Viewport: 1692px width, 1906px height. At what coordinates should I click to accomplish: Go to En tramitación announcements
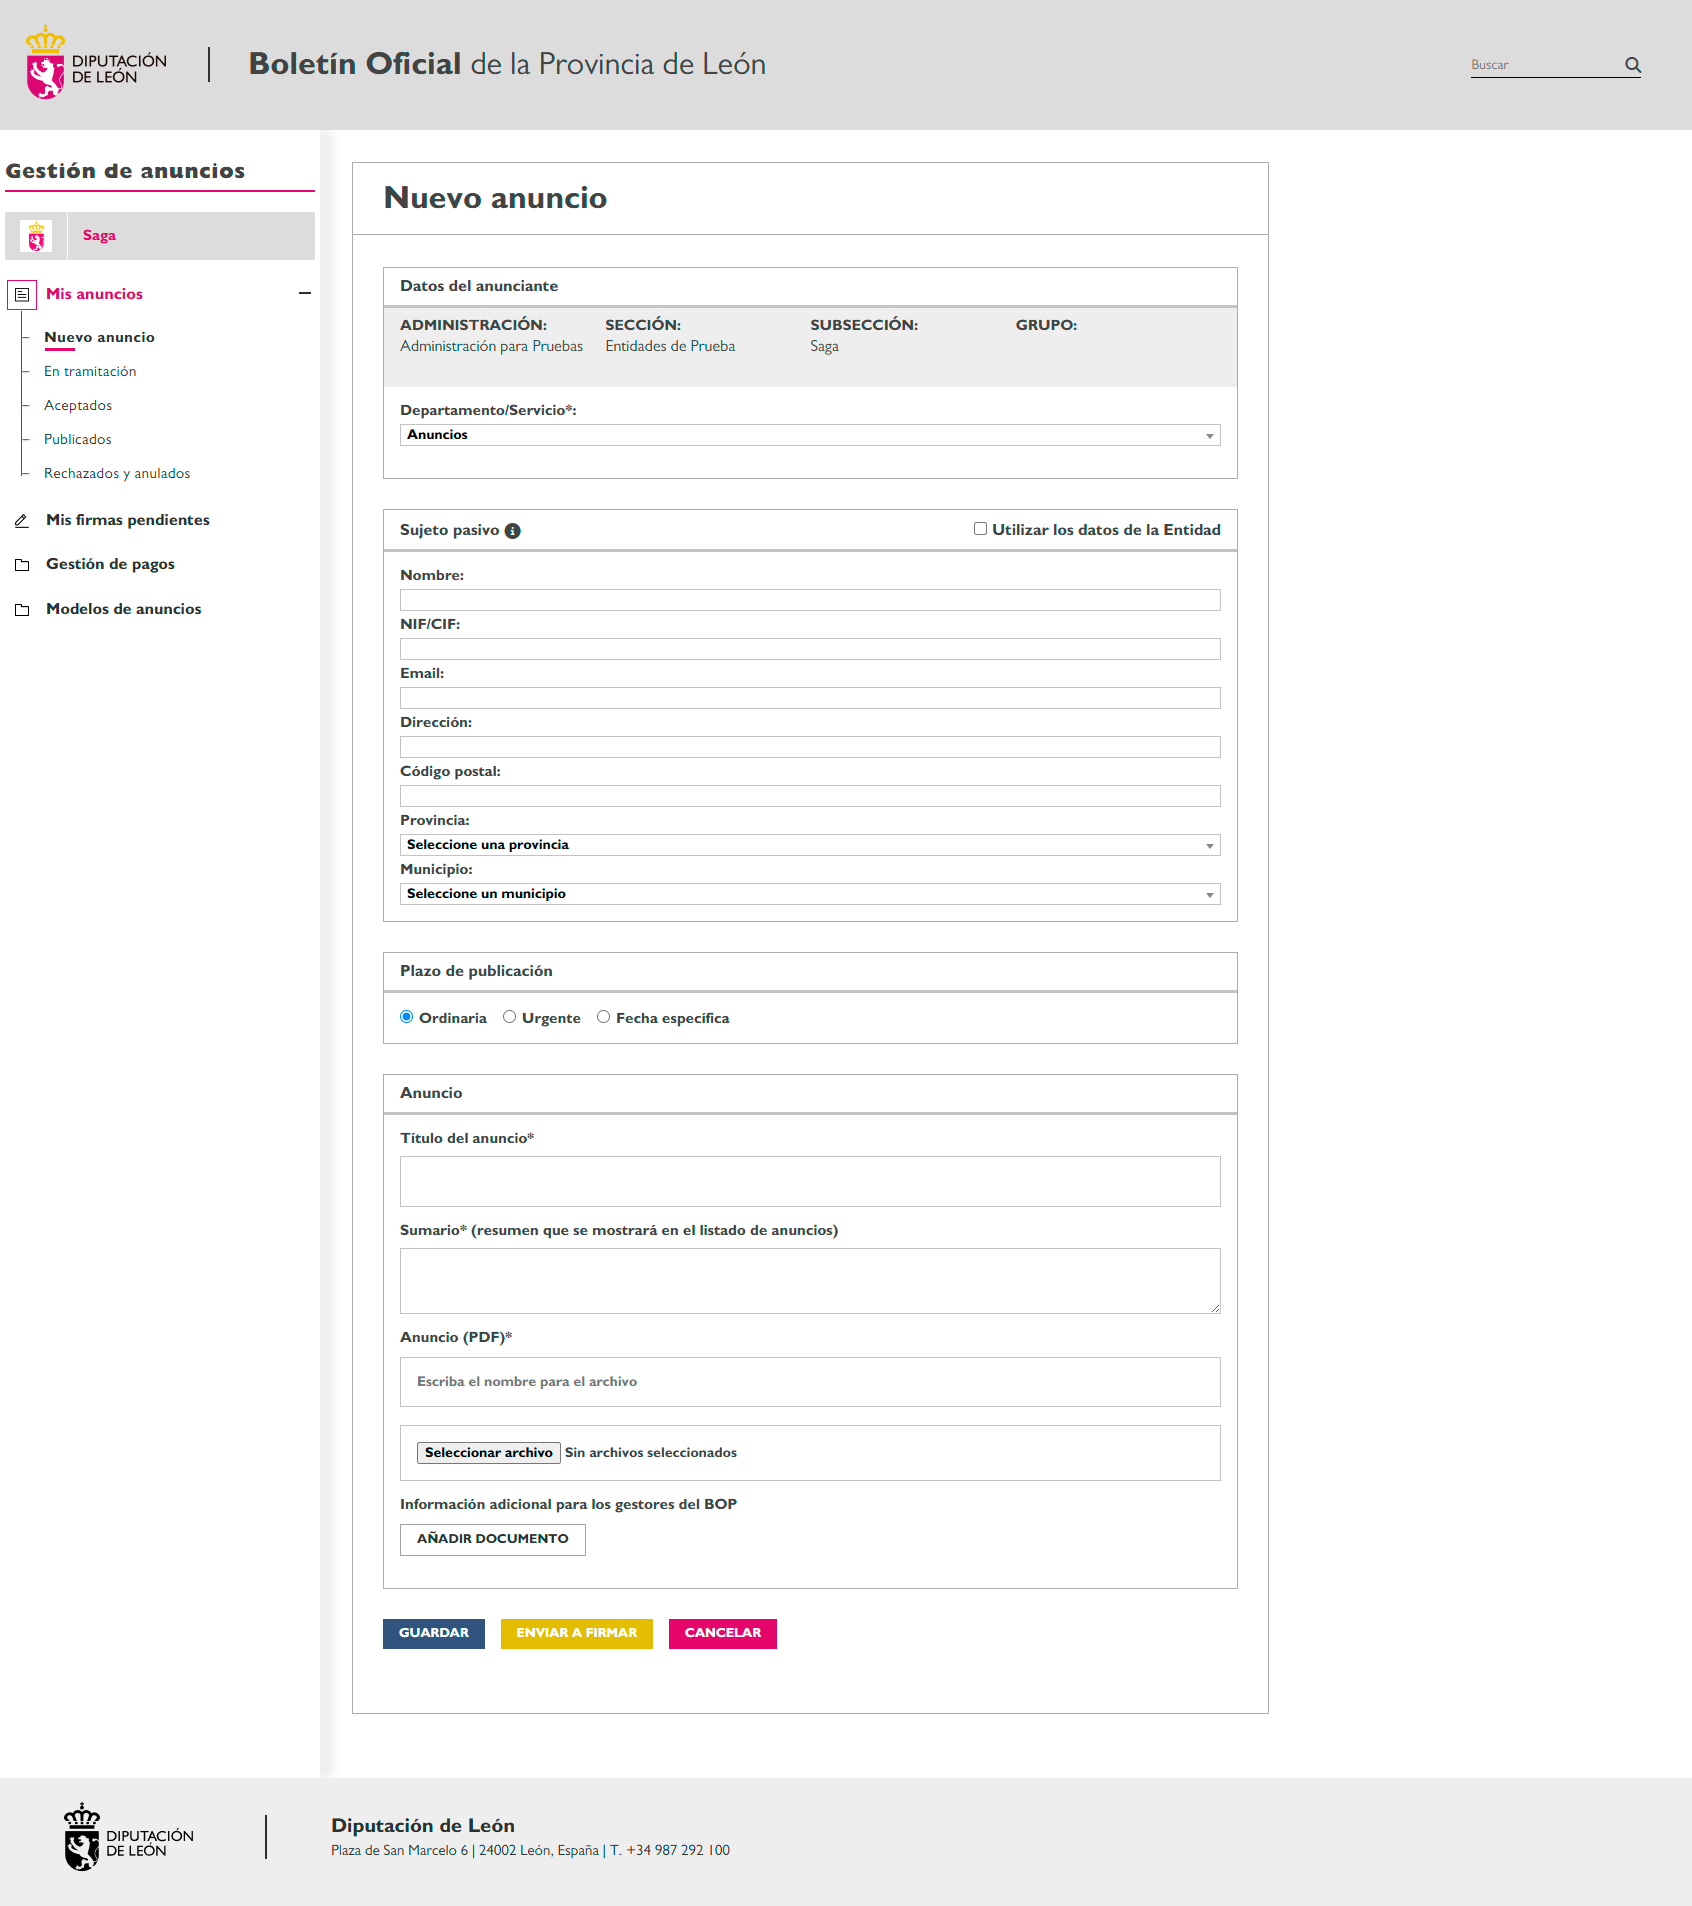click(90, 371)
